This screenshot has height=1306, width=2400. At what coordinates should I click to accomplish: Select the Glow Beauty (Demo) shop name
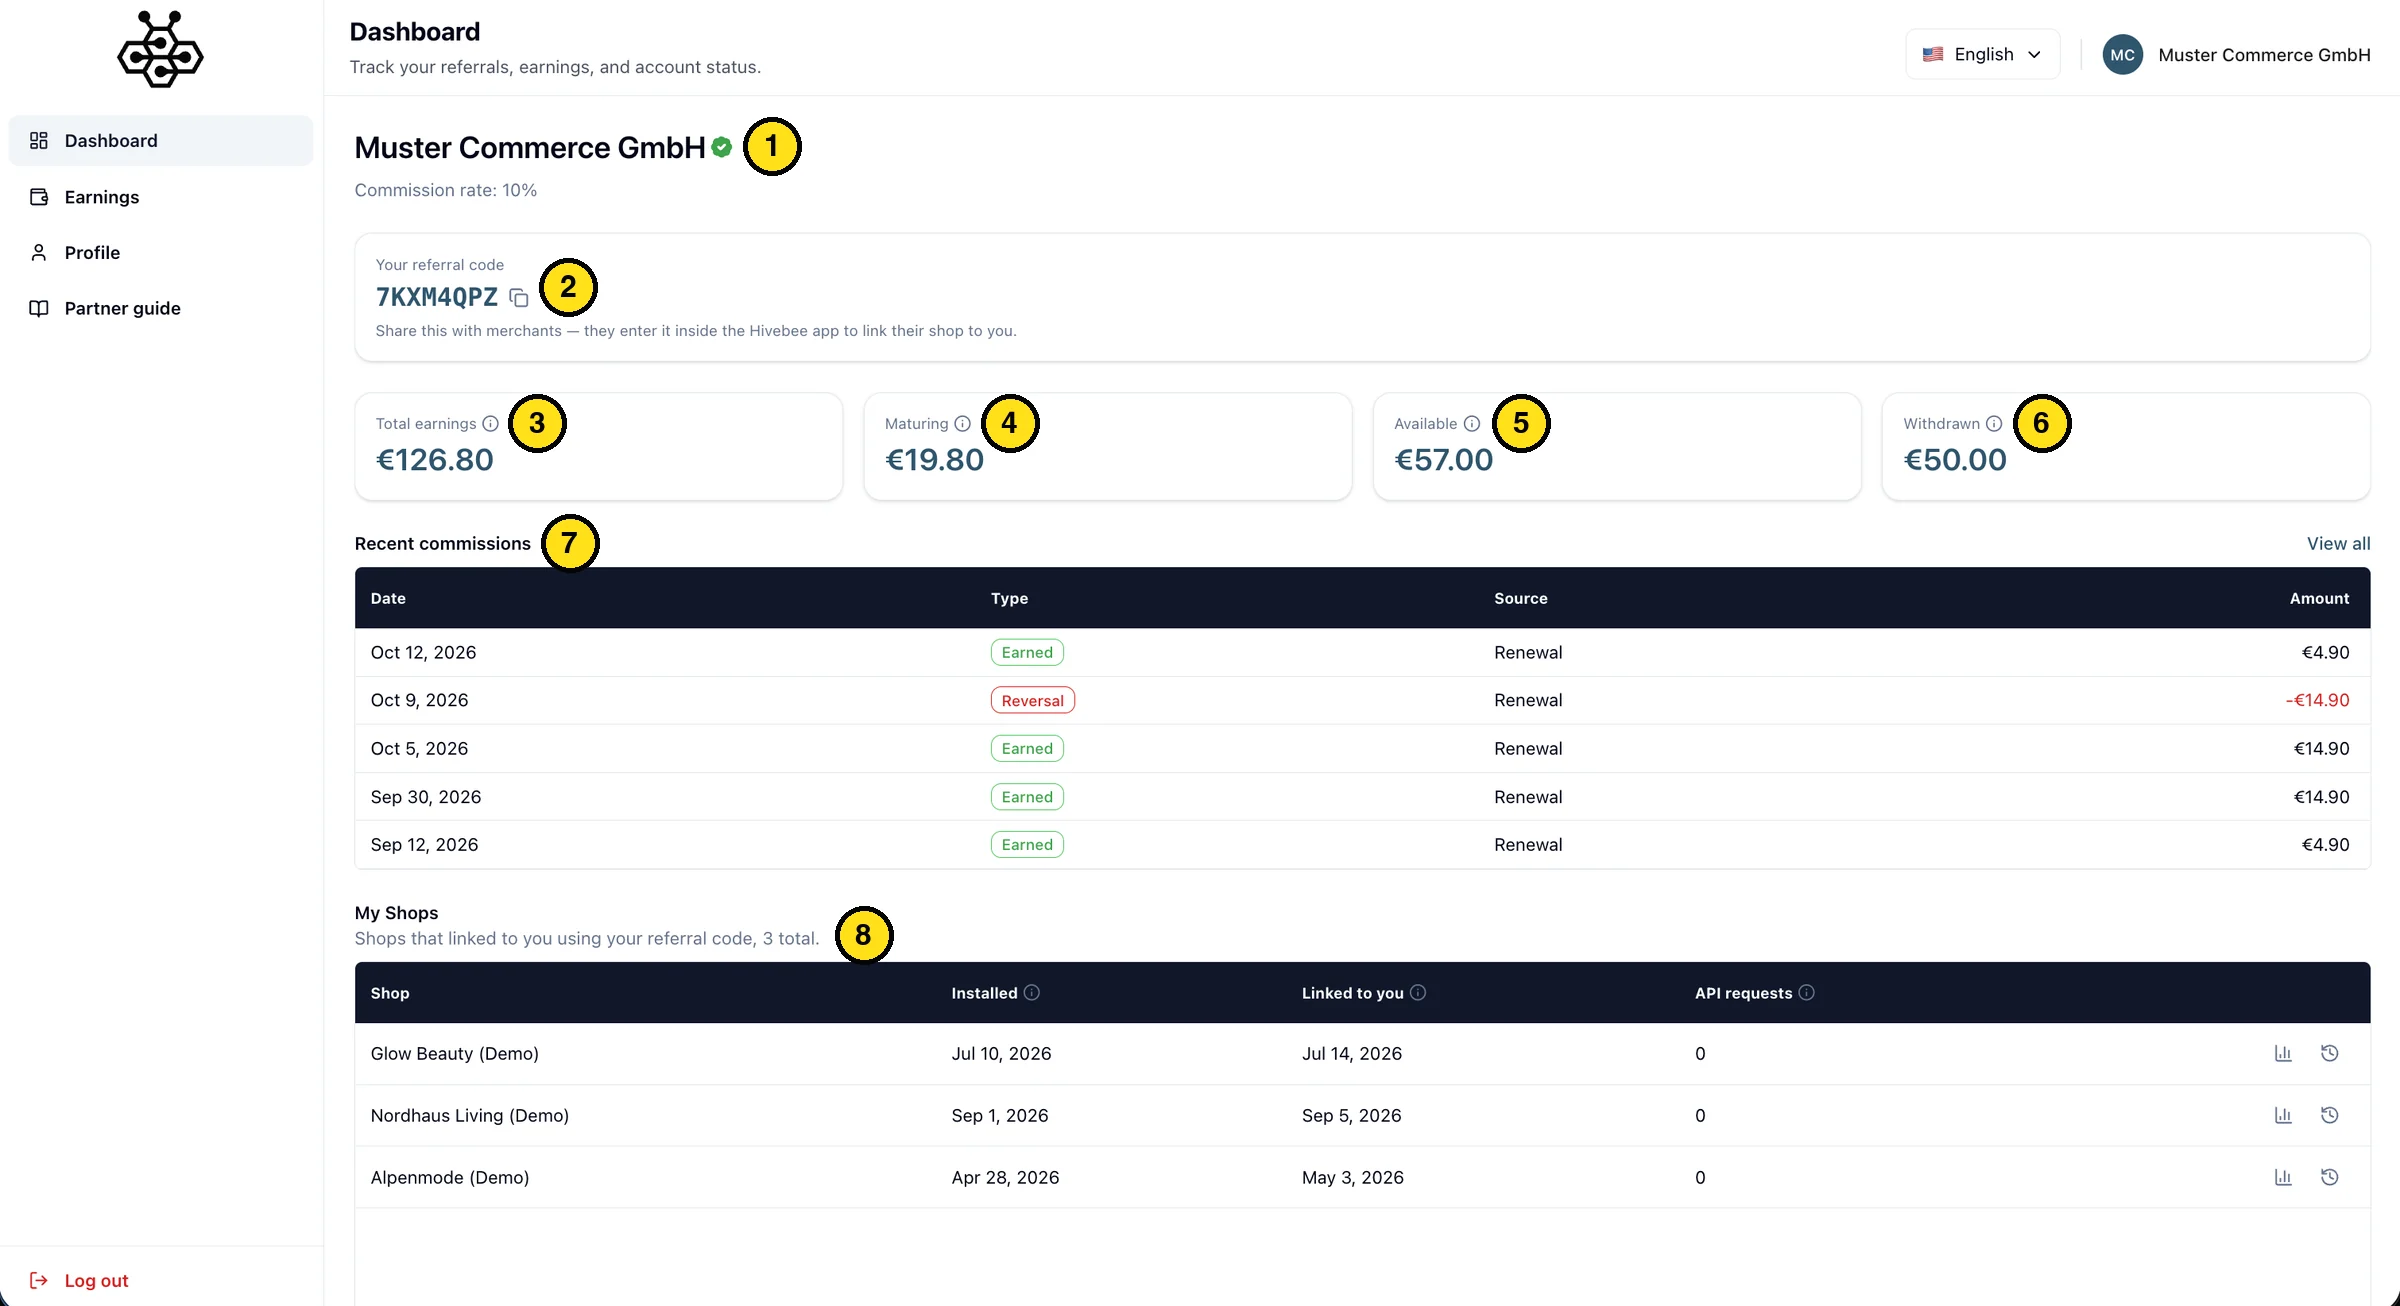(x=454, y=1053)
